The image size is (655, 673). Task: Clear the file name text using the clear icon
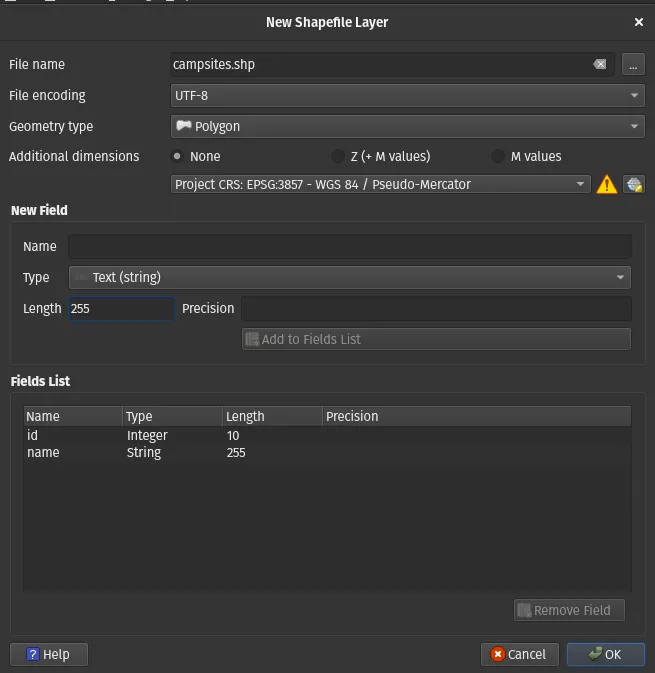pyautogui.click(x=600, y=64)
